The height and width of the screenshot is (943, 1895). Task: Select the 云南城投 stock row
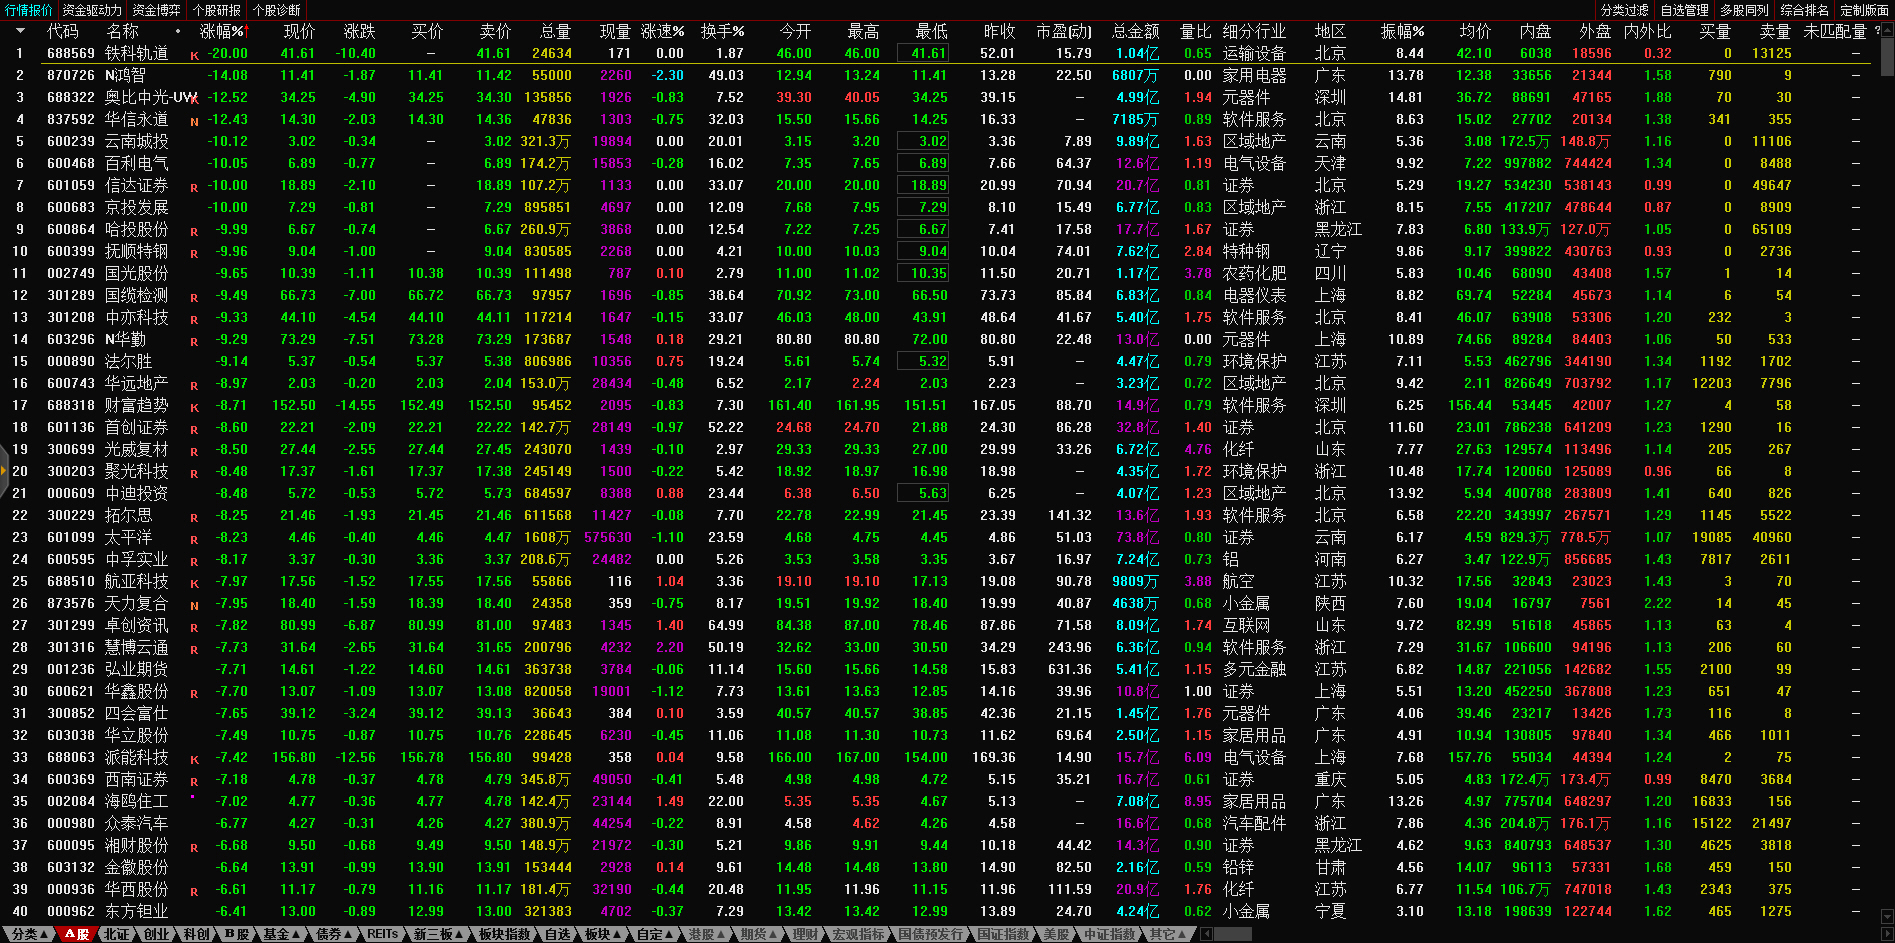[x=137, y=141]
